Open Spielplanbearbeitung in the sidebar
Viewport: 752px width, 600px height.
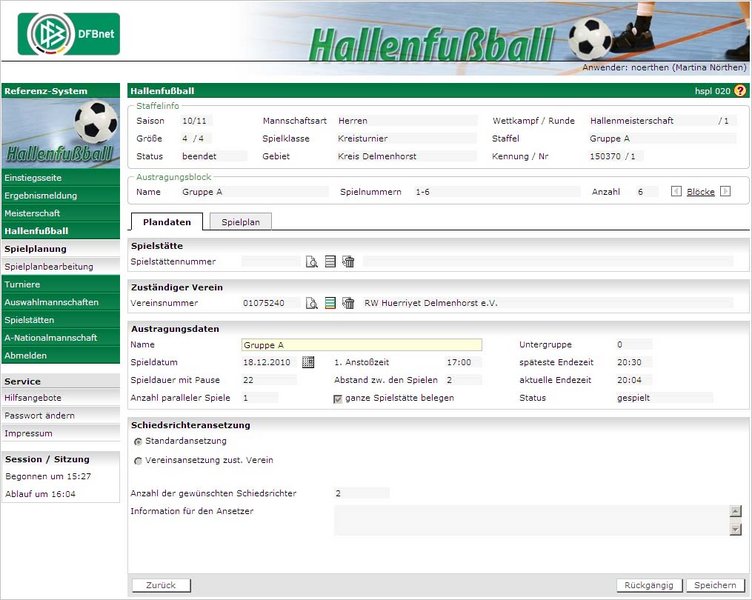coord(49,267)
